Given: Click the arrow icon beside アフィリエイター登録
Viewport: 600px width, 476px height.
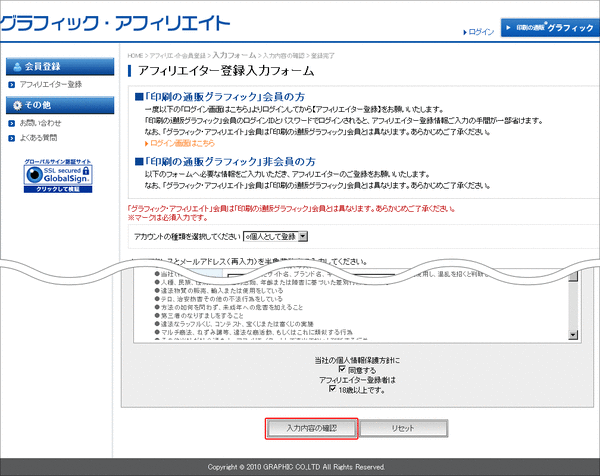Looking at the screenshot, I should [x=11, y=85].
